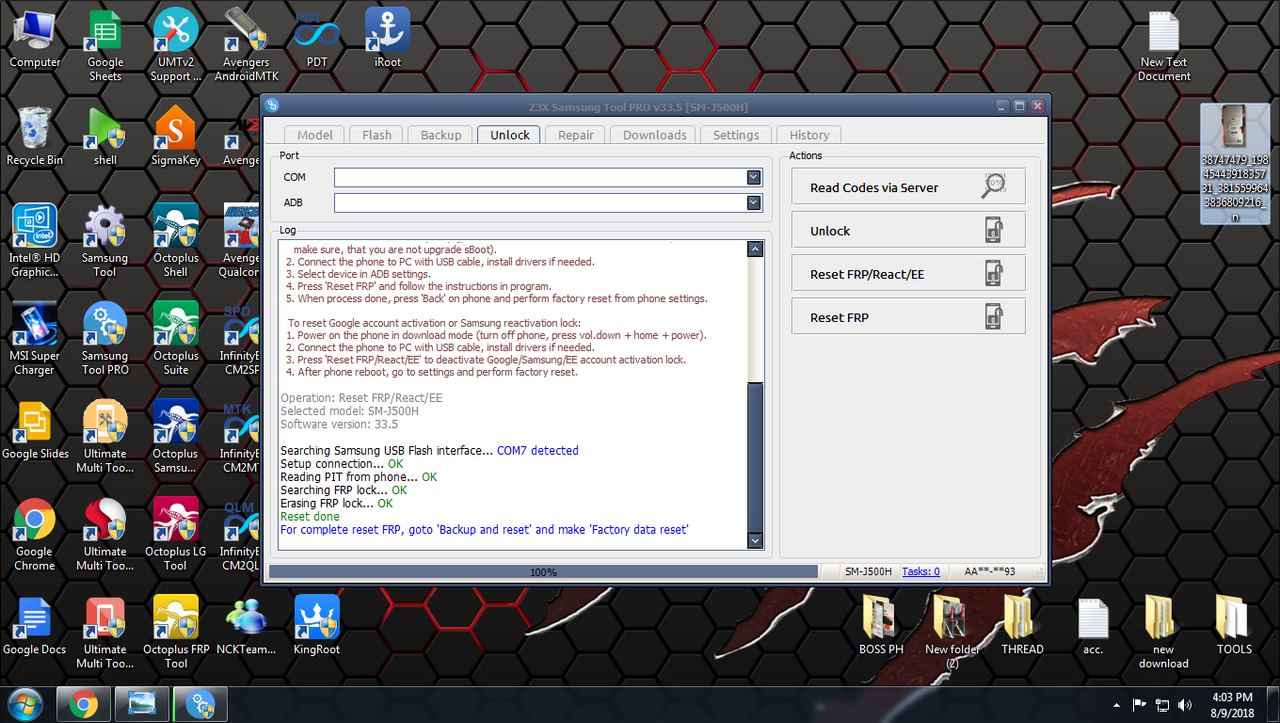Select the New Text Document file
The height and width of the screenshot is (723, 1280).
pyautogui.click(x=1165, y=47)
